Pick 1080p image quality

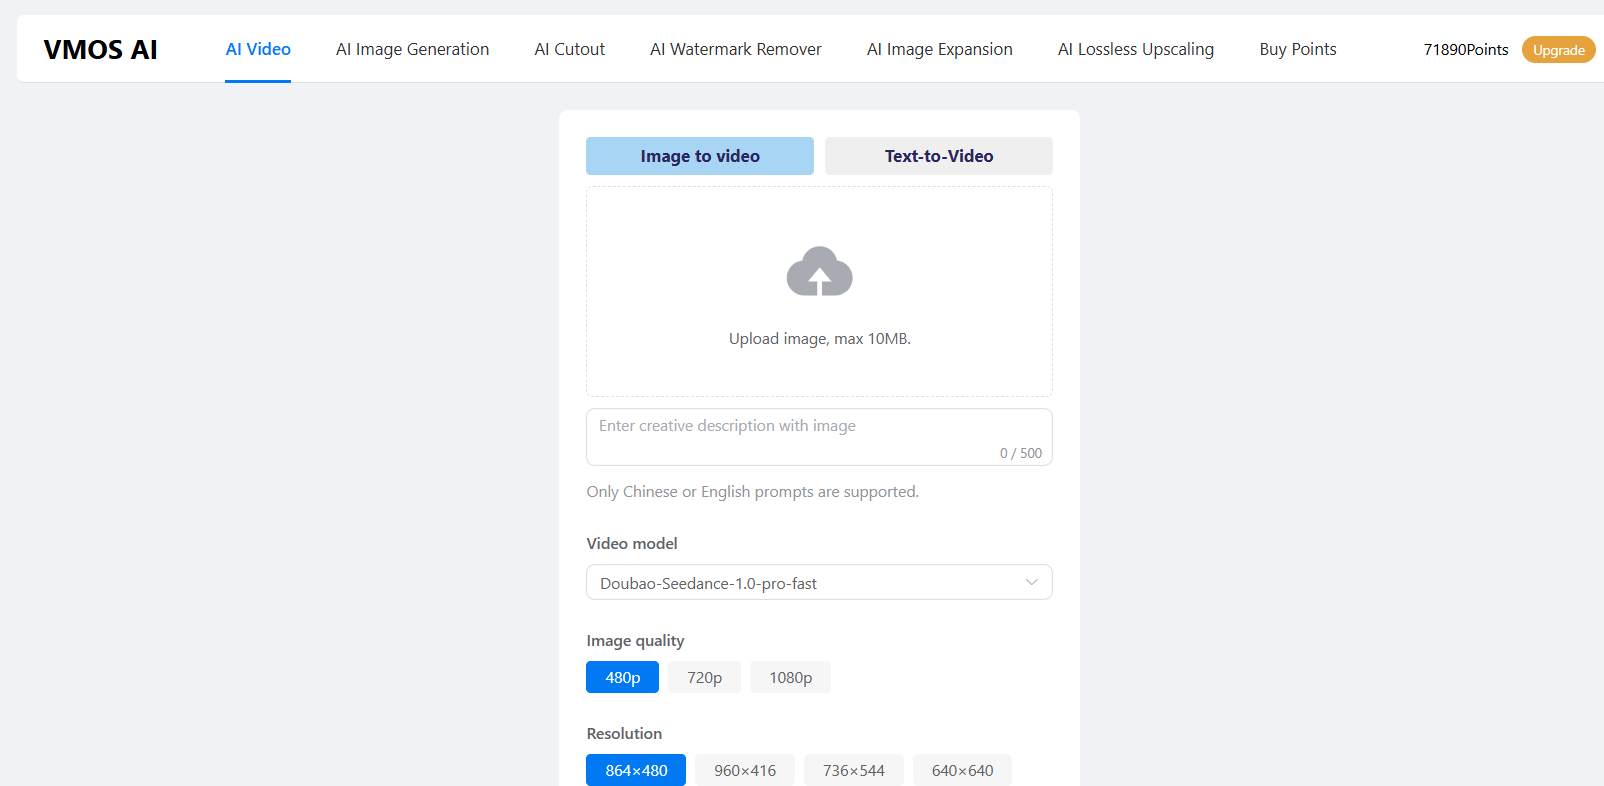click(790, 677)
